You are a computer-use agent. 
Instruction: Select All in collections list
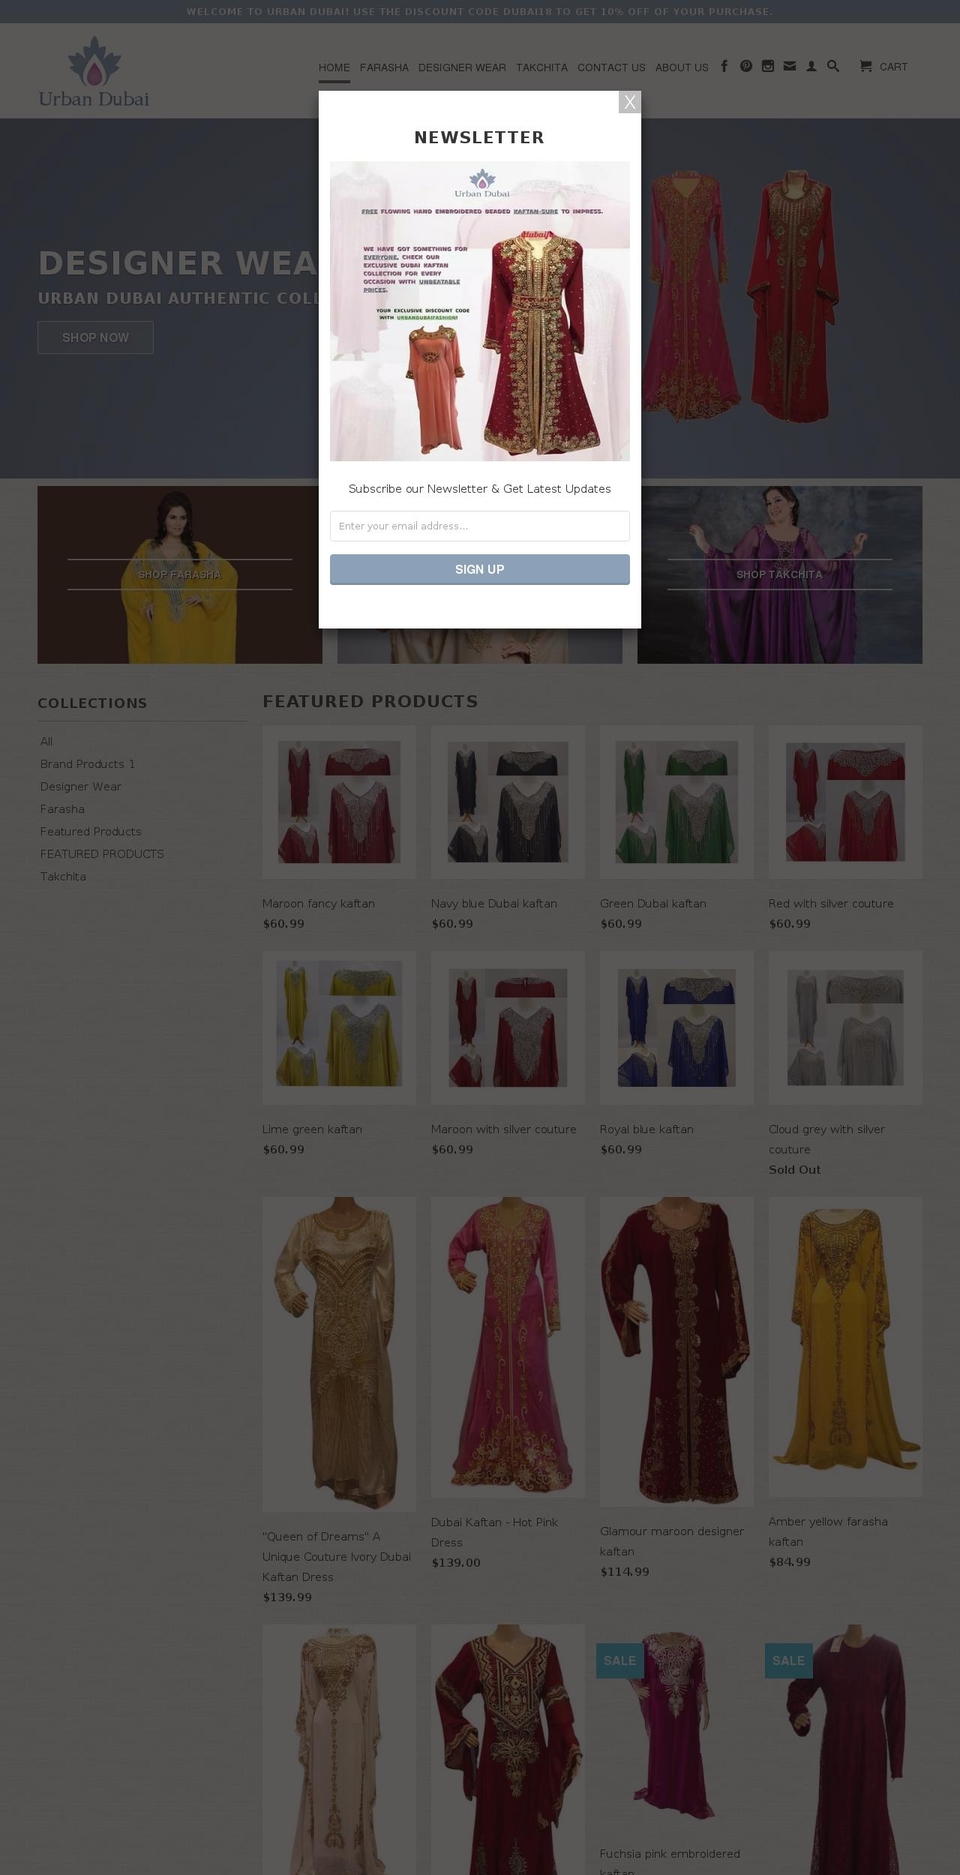(46, 741)
